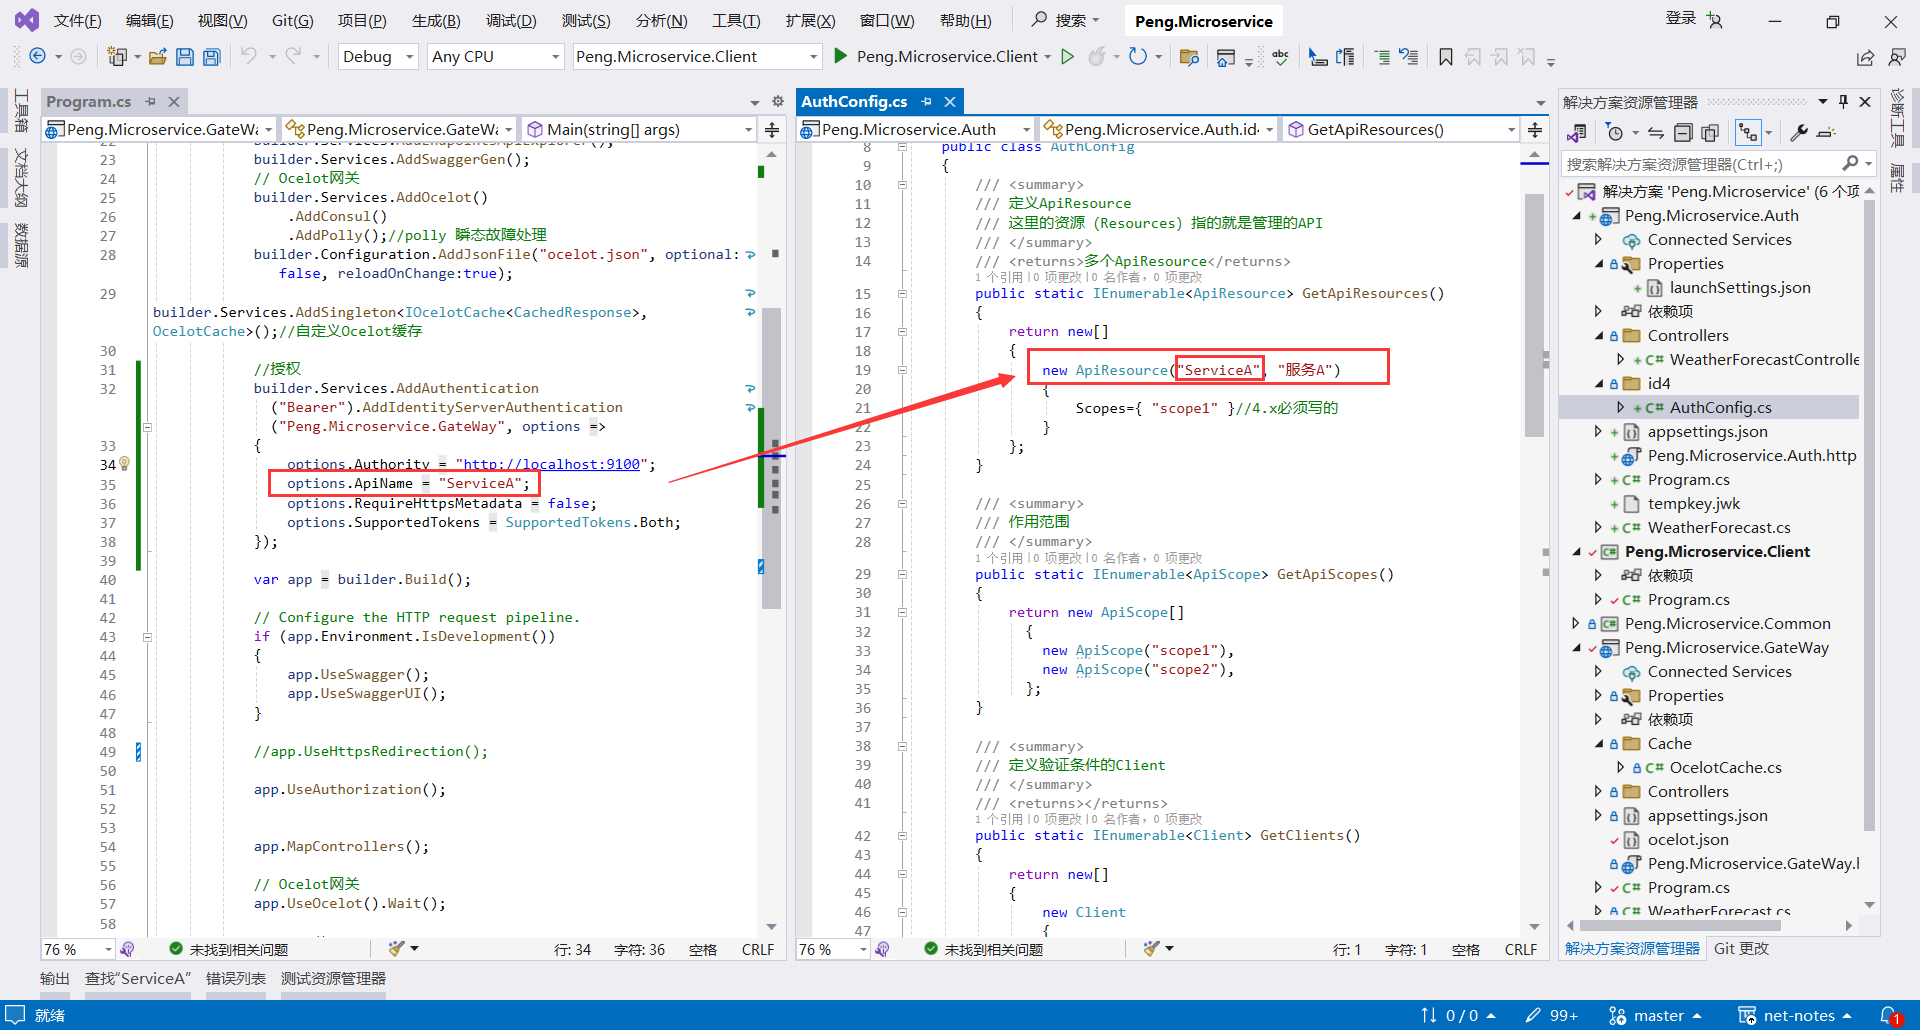Start debugging Peng.Microservice.Client with the green run button
The width and height of the screenshot is (1920, 1030).
841,57
